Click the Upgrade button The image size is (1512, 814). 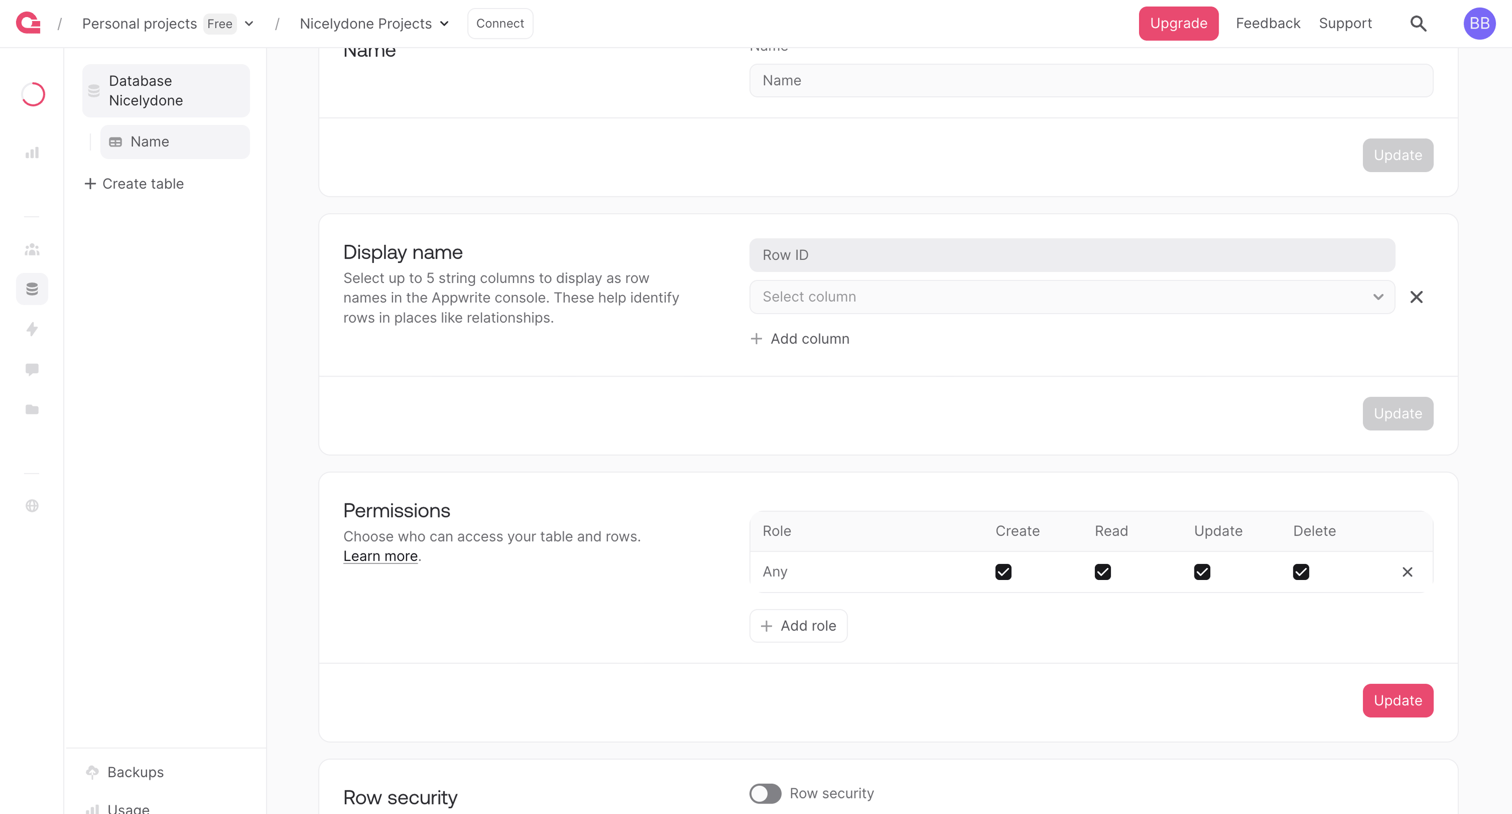pos(1178,23)
